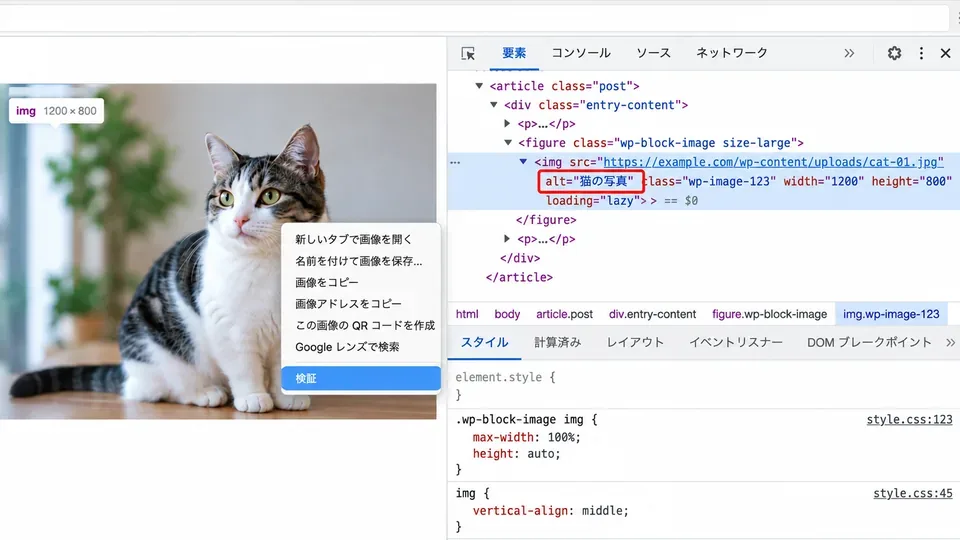Viewport: 960px width, 540px height.
Task: Select the class="wp-image-123" attribute
Action: pyautogui.click(x=710, y=181)
